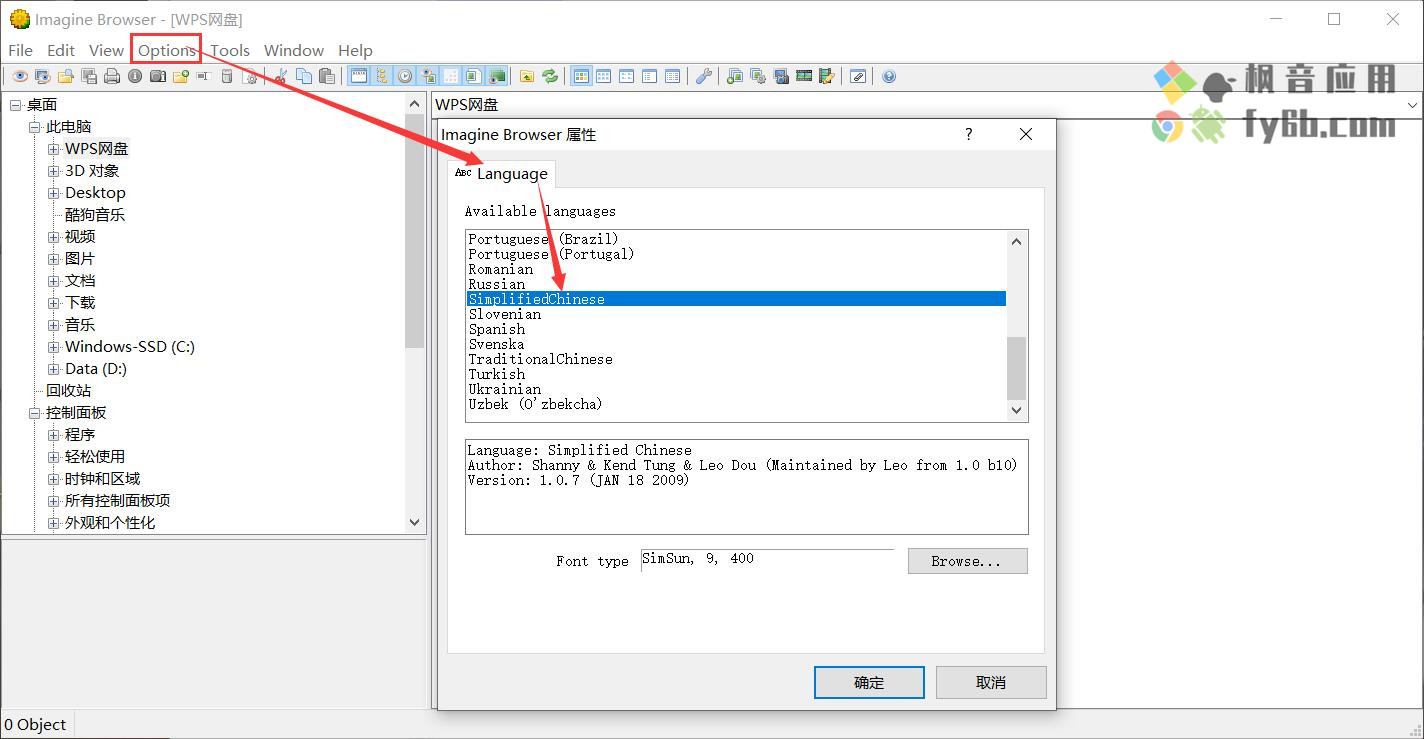Open the Options menu

[166, 50]
